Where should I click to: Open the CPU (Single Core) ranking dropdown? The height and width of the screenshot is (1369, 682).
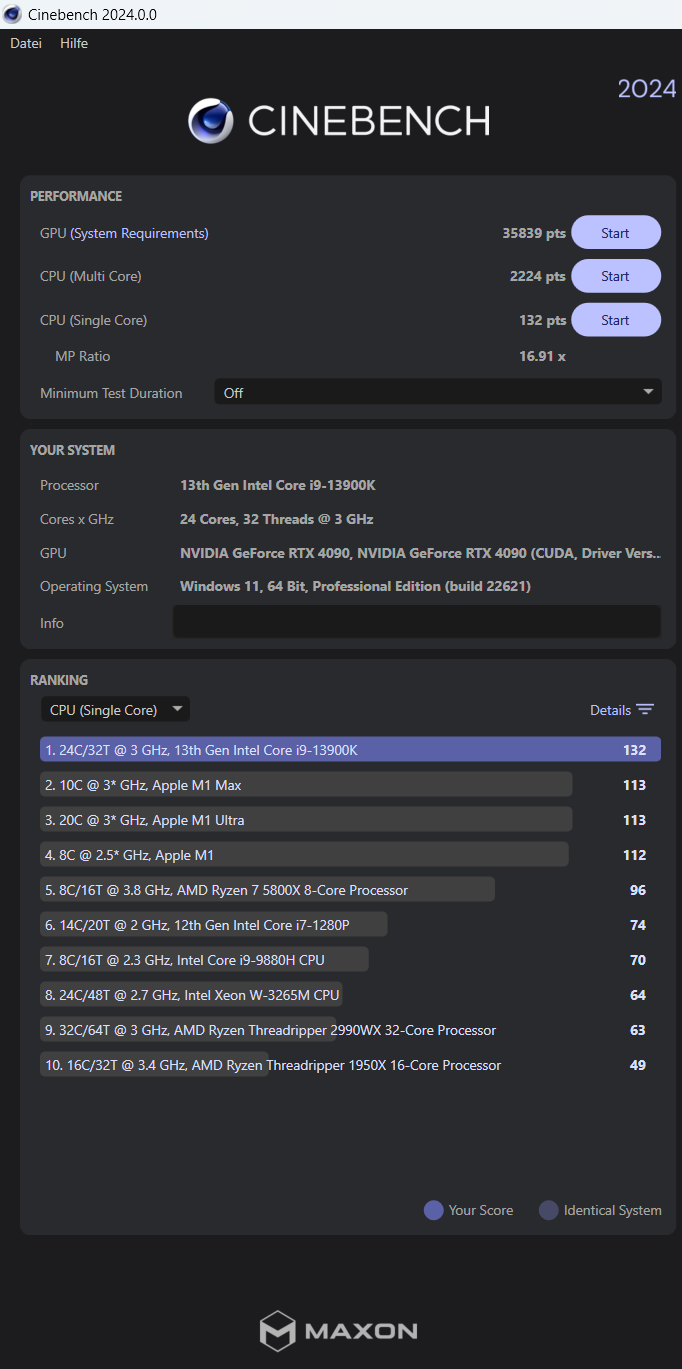point(115,710)
